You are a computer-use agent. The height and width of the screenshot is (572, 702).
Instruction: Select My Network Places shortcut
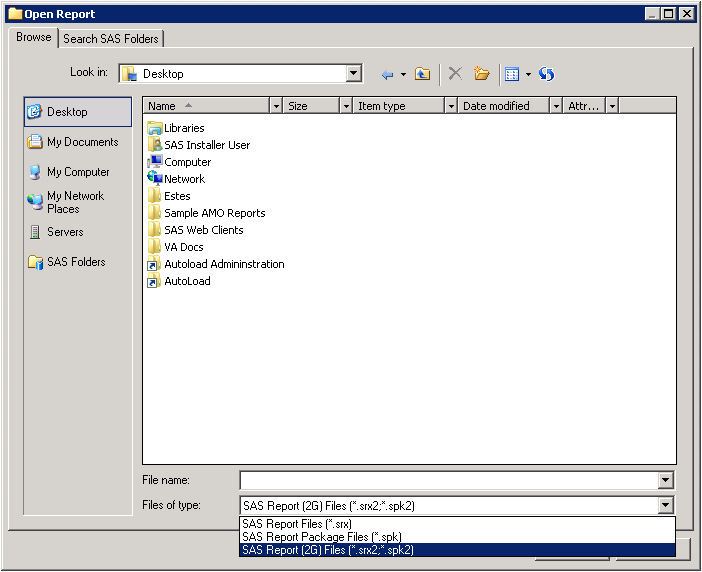75,202
